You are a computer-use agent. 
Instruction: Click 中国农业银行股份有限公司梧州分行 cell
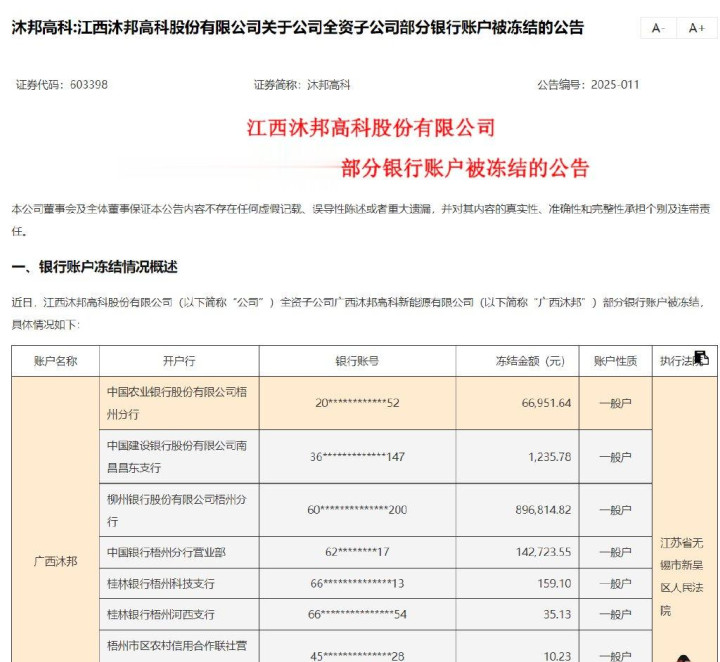point(179,403)
